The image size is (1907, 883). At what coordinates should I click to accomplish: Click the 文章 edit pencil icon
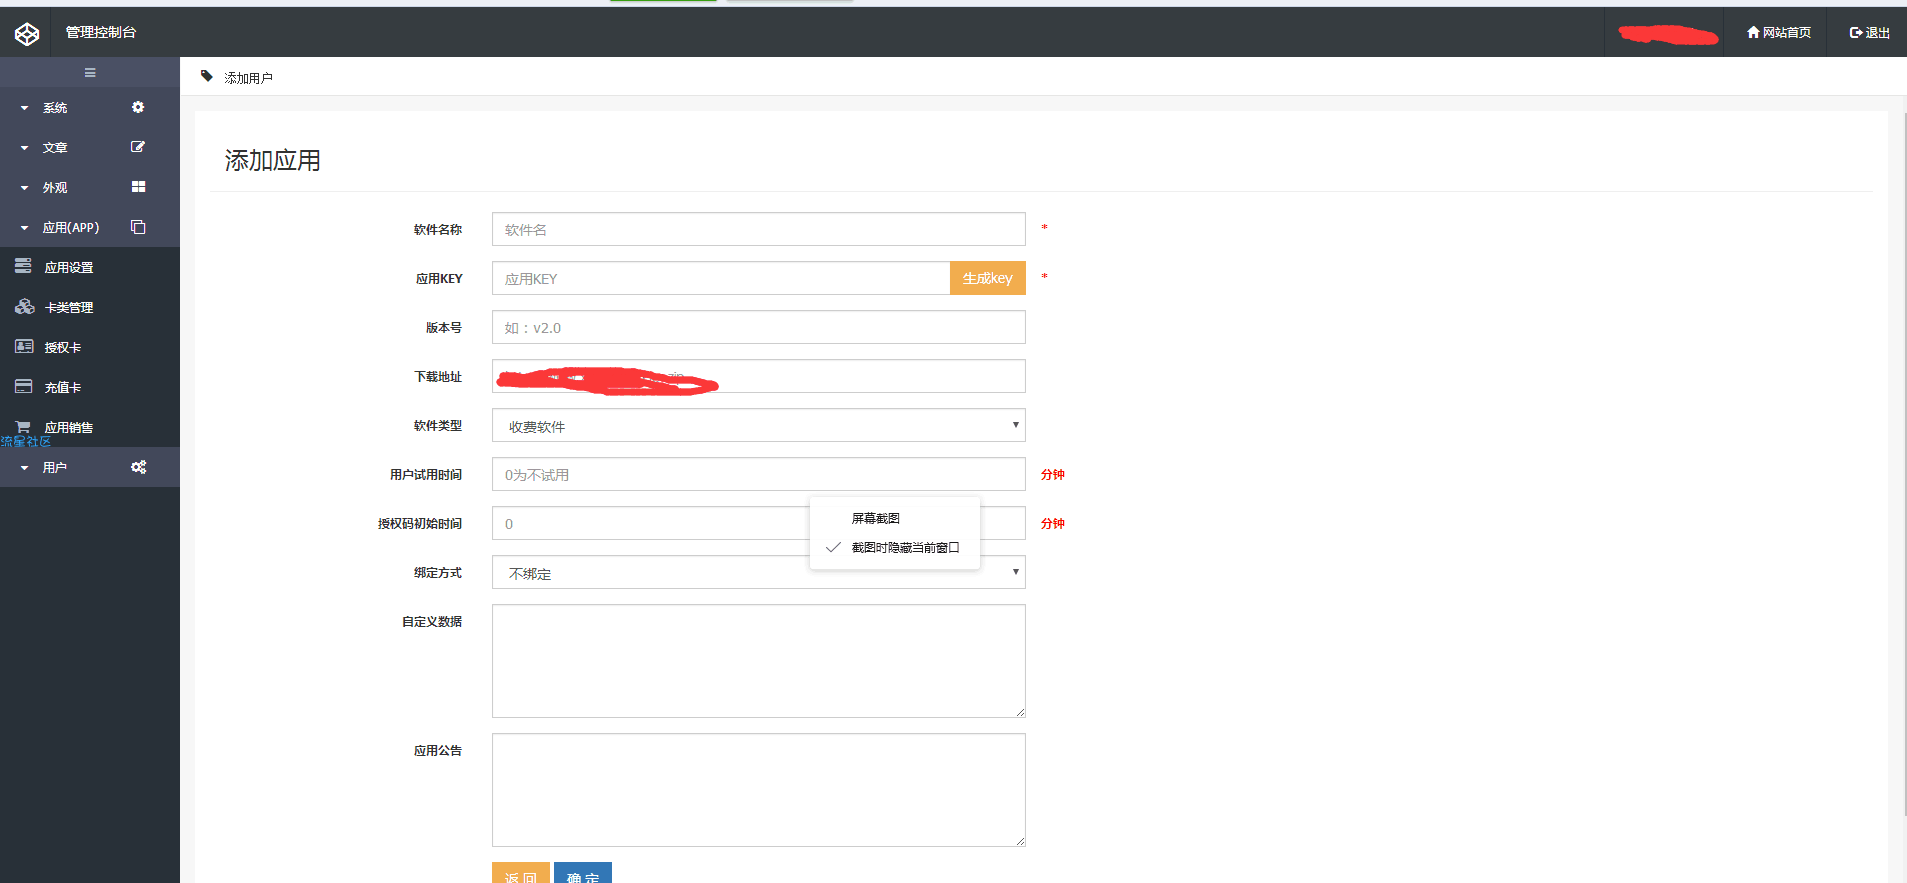pos(138,147)
